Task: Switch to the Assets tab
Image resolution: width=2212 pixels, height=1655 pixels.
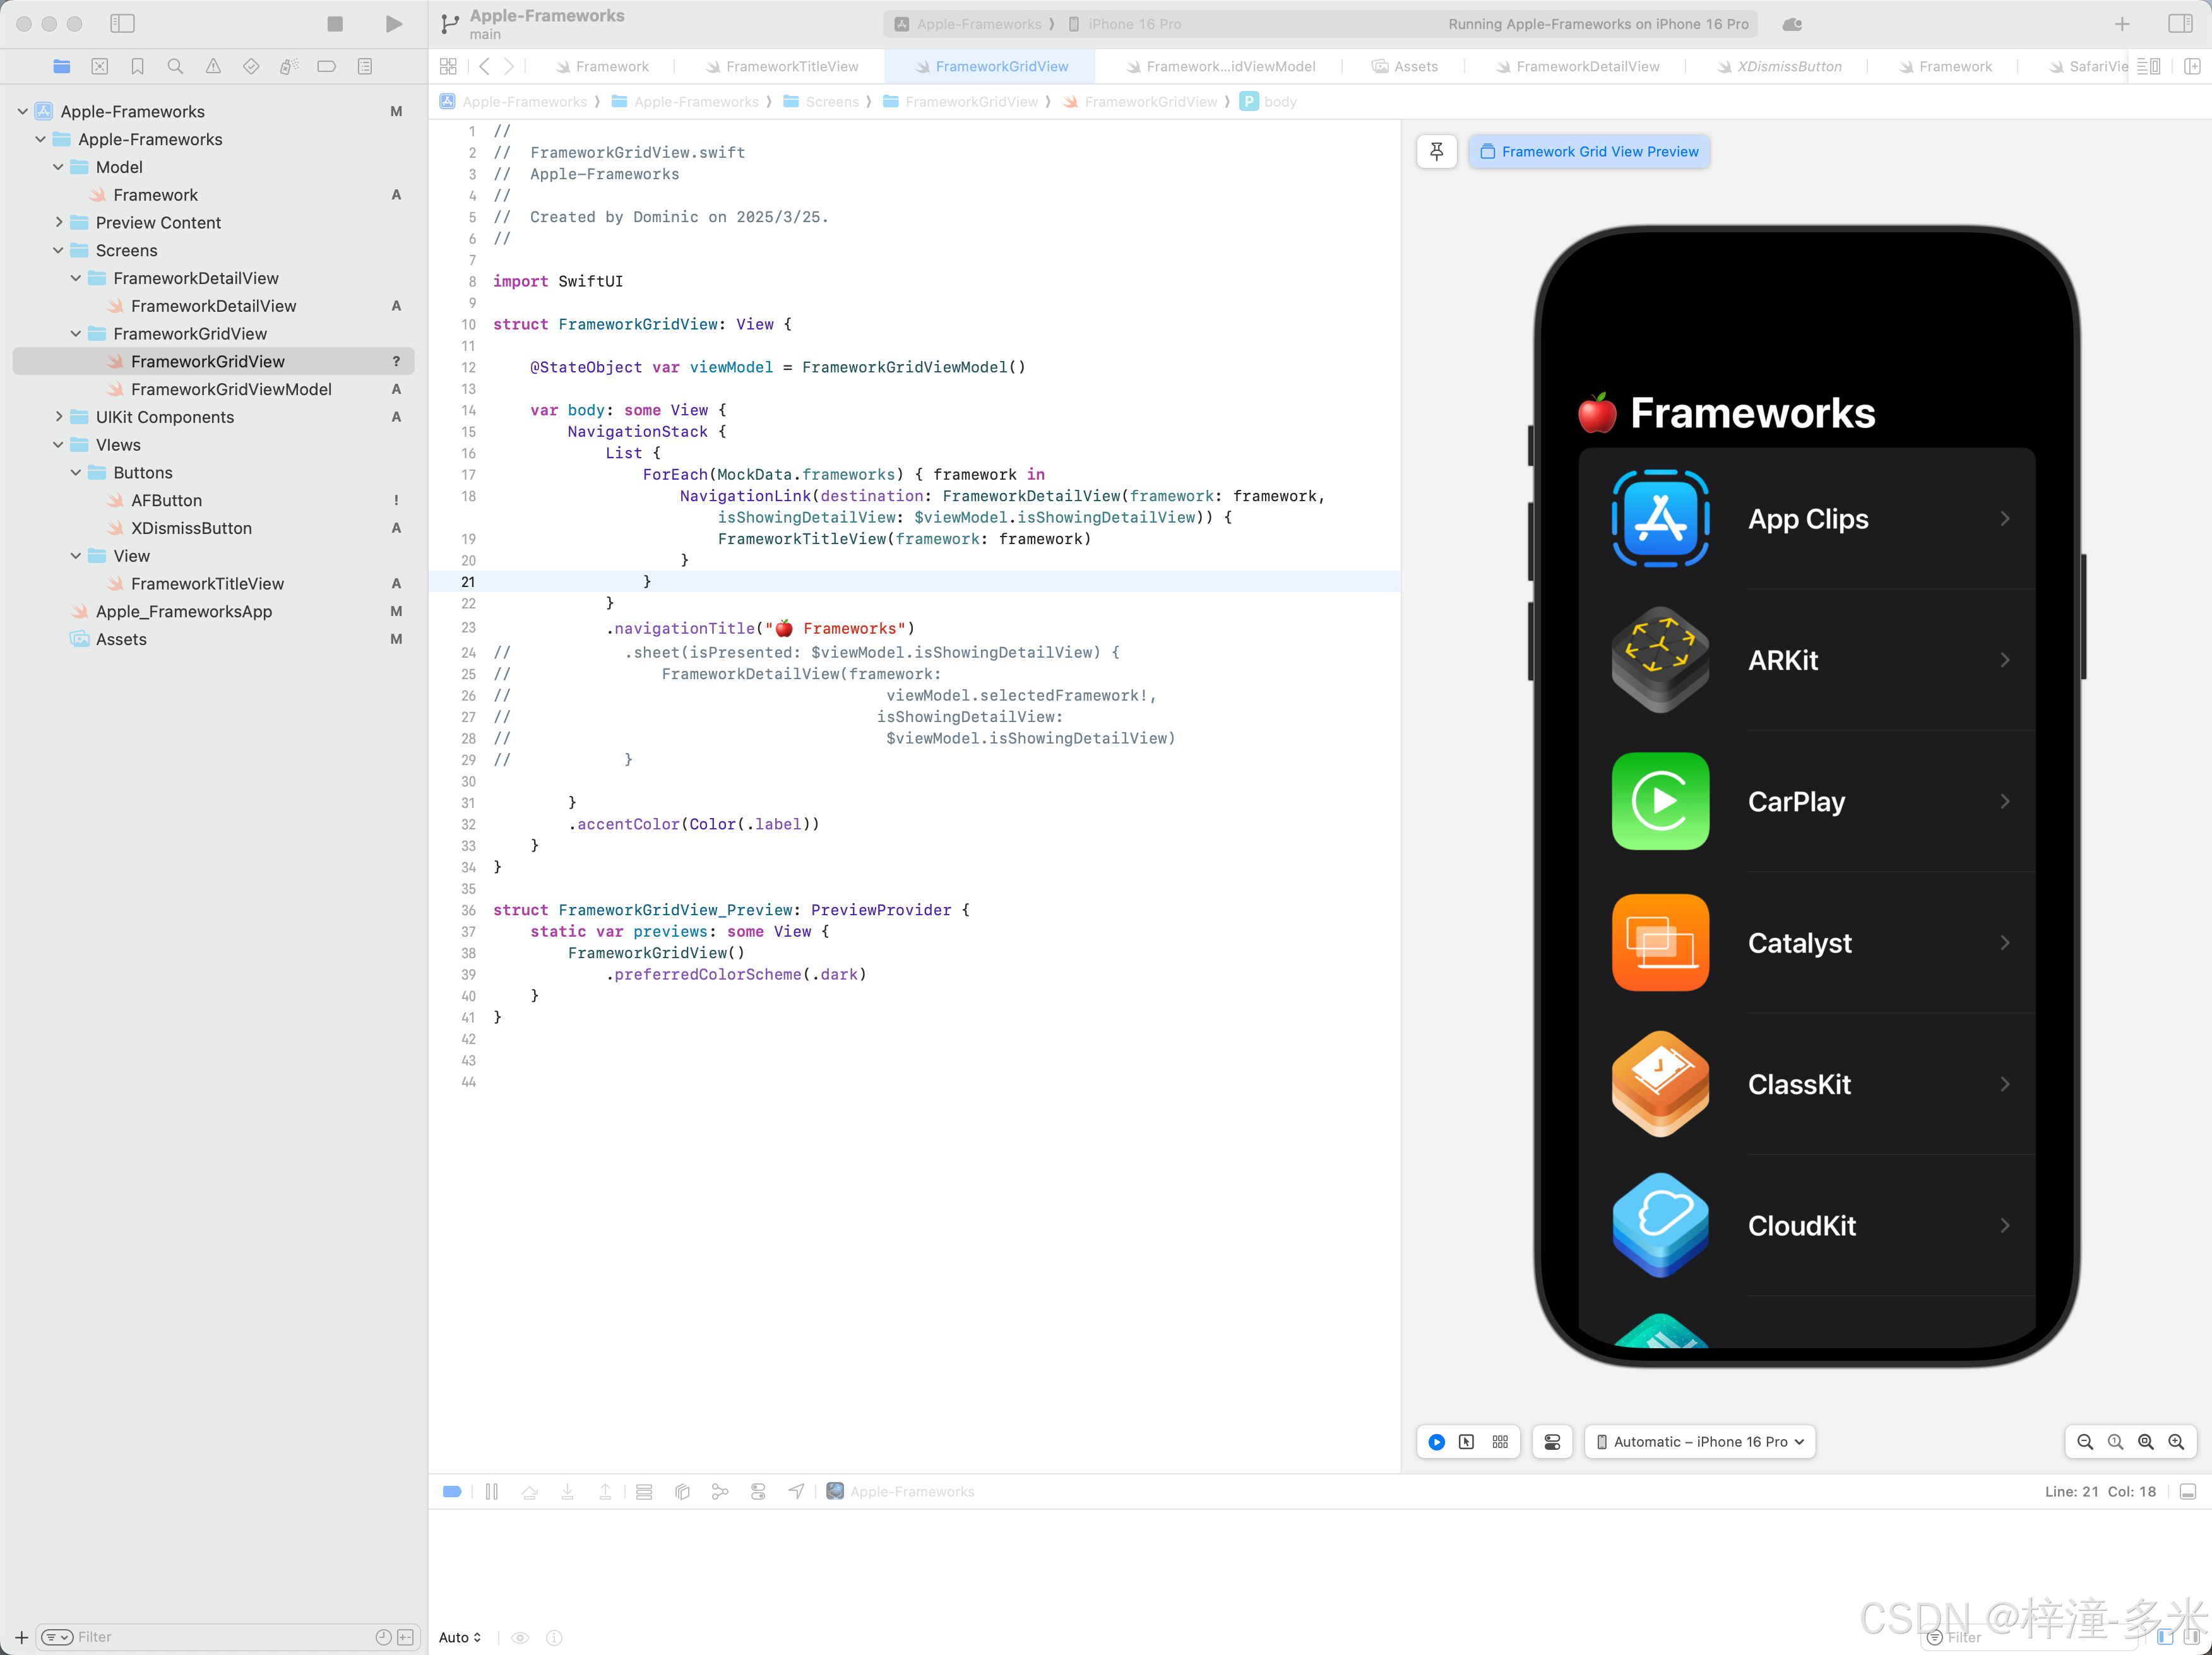Action: (x=1404, y=67)
